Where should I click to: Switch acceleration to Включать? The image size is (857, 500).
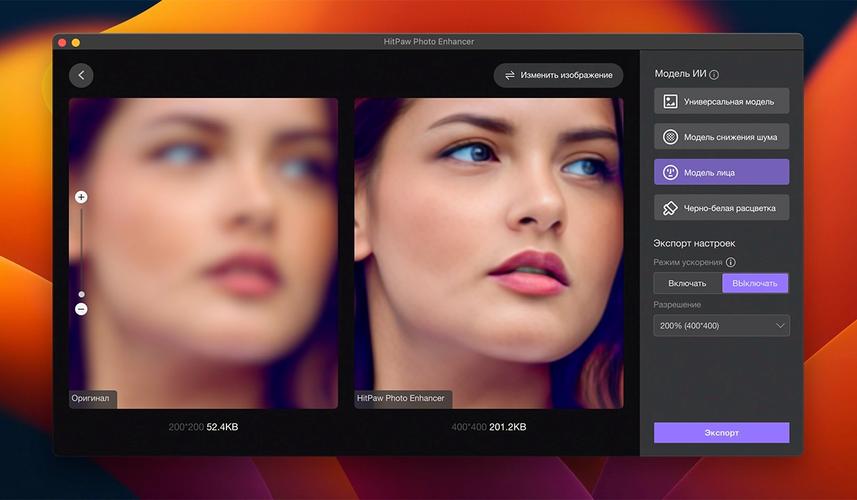(x=688, y=283)
